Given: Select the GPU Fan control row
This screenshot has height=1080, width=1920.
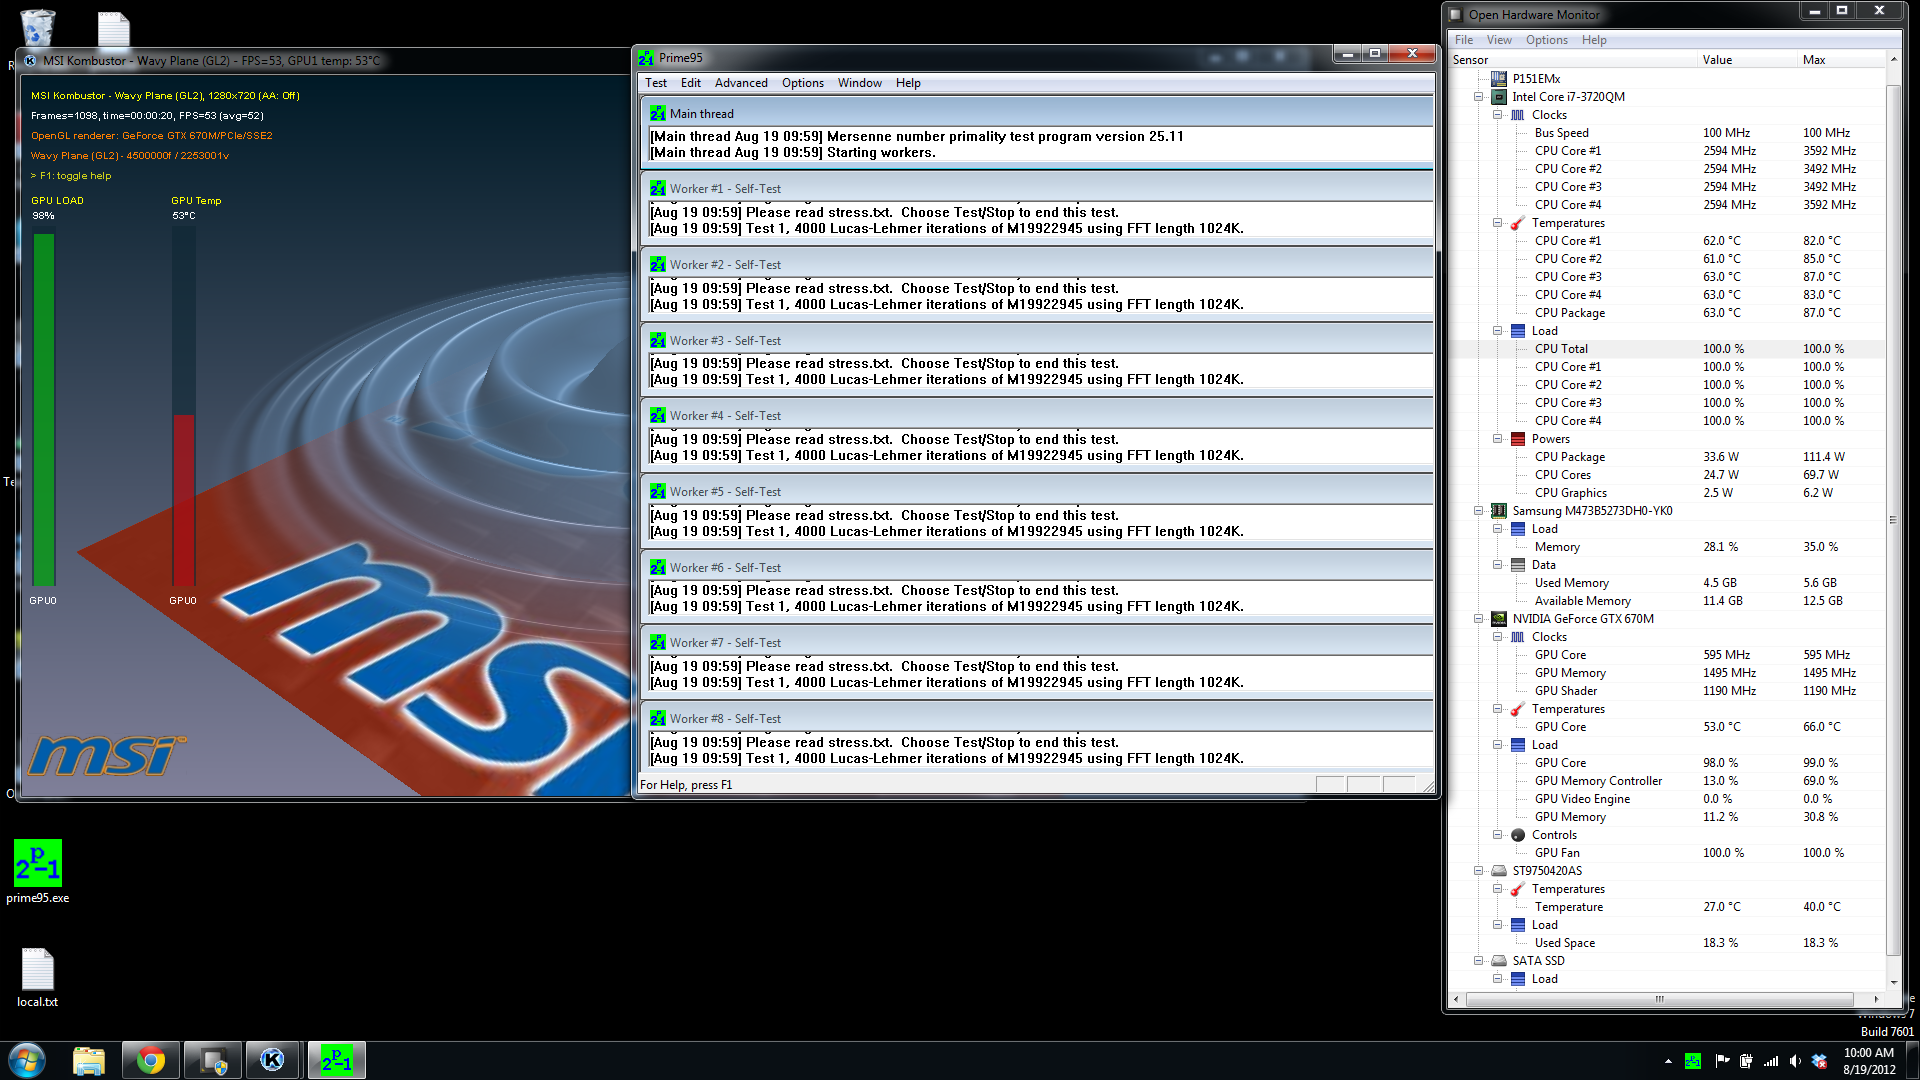Looking at the screenshot, I should 1667,853.
